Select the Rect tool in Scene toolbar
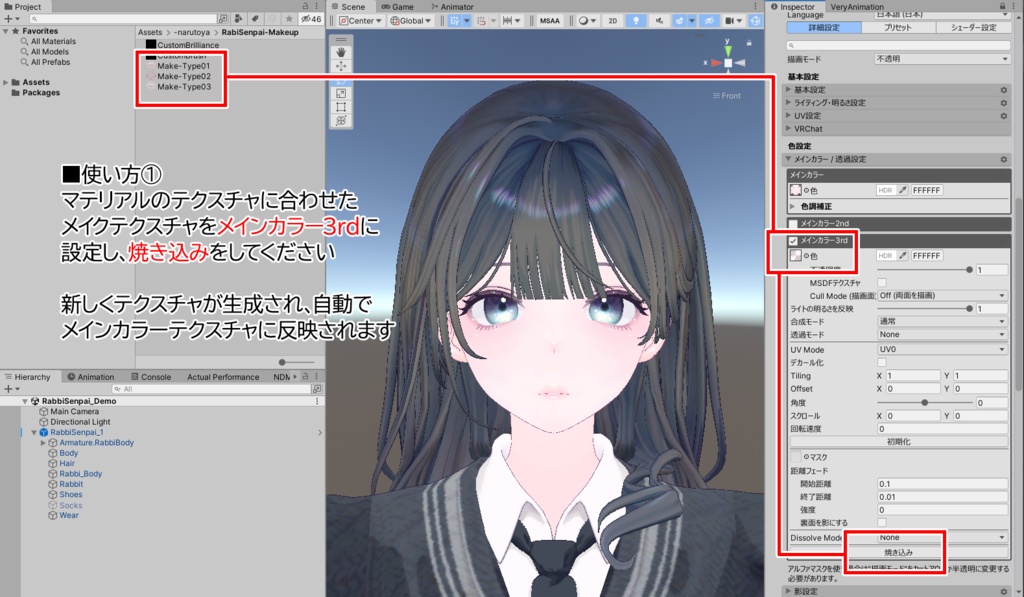The height and width of the screenshot is (597, 1024). pos(341,107)
